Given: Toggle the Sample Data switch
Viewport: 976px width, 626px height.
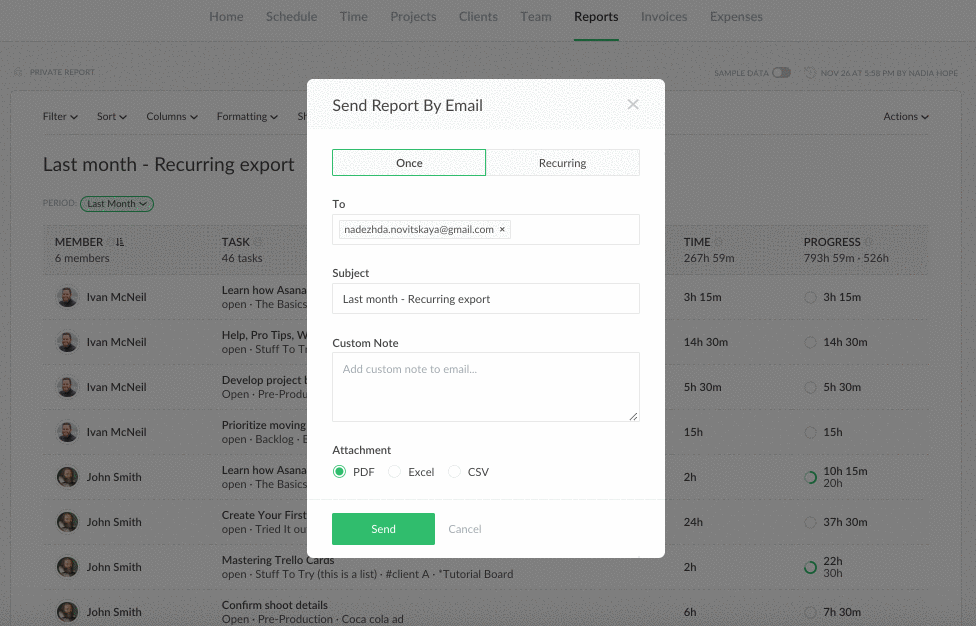Looking at the screenshot, I should [x=781, y=73].
